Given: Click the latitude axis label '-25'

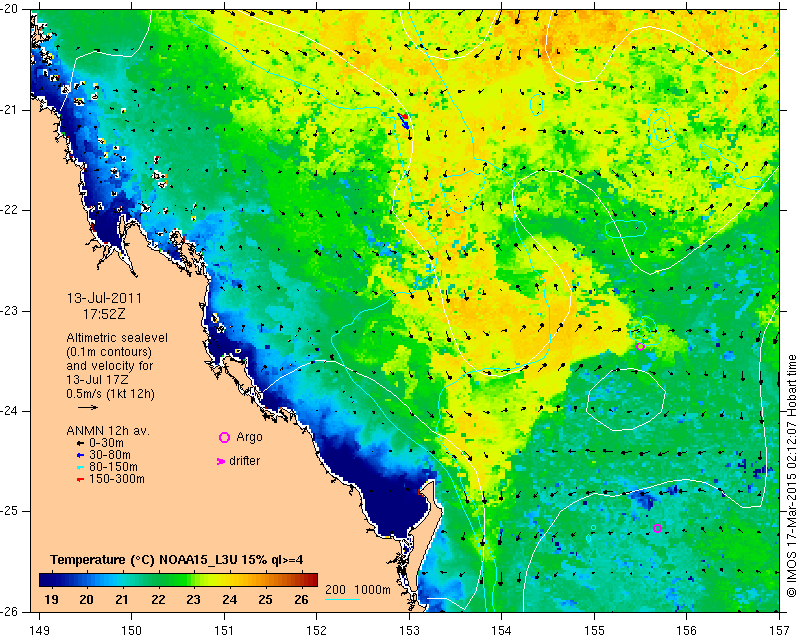Looking at the screenshot, I should coord(9,511).
